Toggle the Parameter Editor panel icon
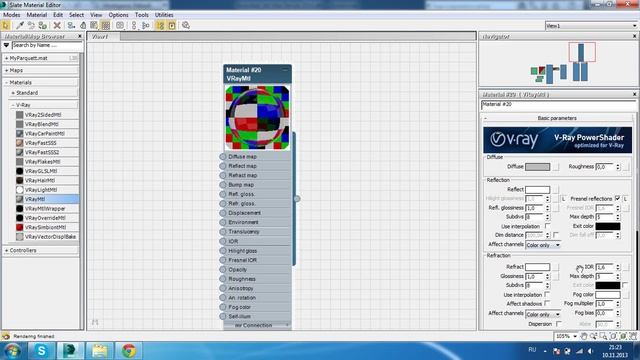The height and width of the screenshot is (360, 640). click(172, 25)
